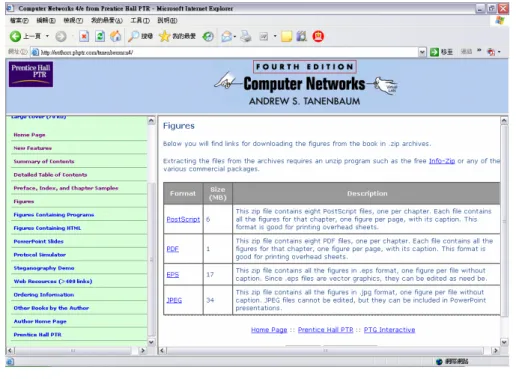Open the Edit menu
This screenshot has height=379, width=516.
coord(46,21)
